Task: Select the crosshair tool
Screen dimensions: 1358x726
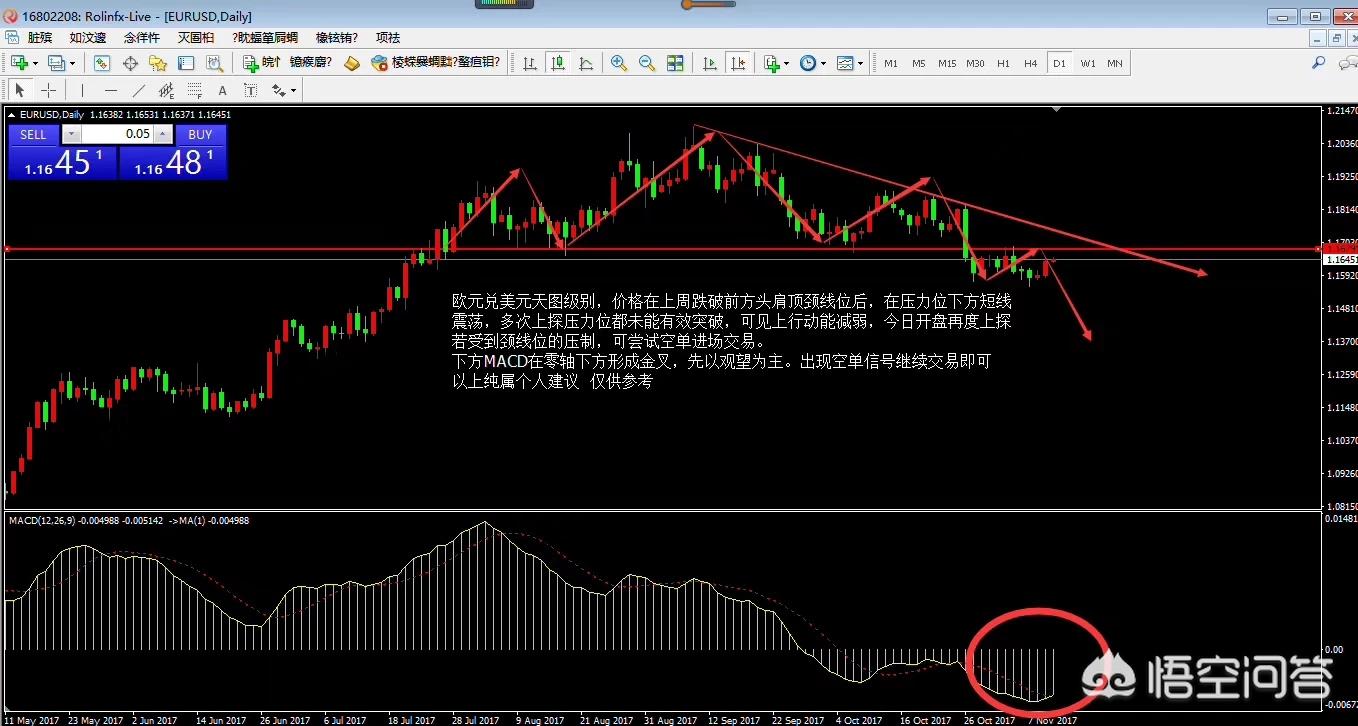Action: pos(48,90)
